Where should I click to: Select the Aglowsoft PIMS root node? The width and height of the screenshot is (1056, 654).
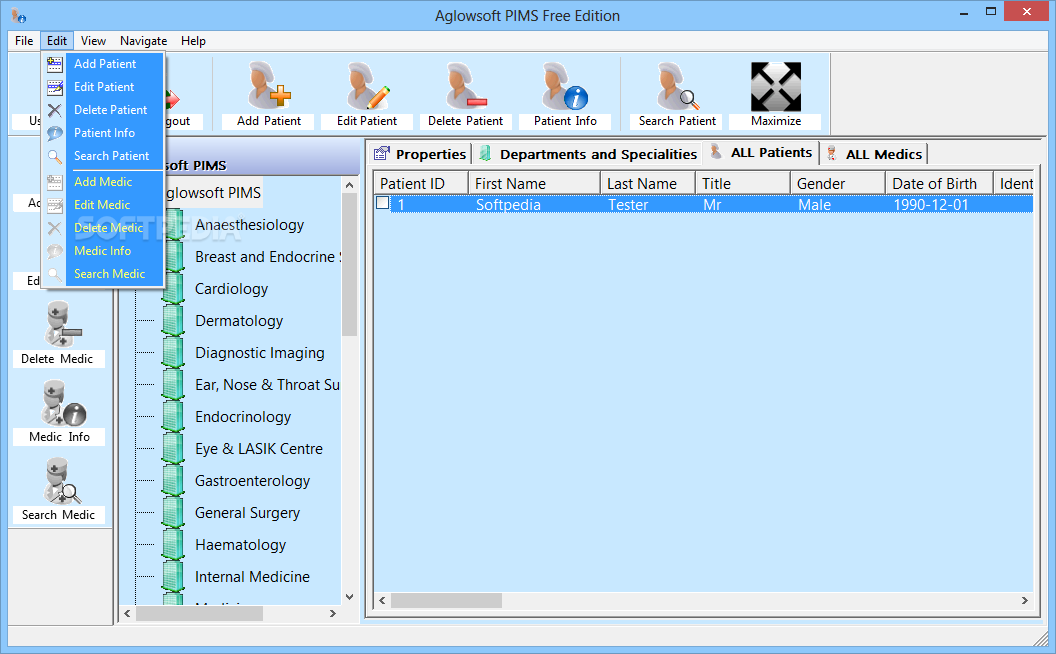click(x=212, y=193)
